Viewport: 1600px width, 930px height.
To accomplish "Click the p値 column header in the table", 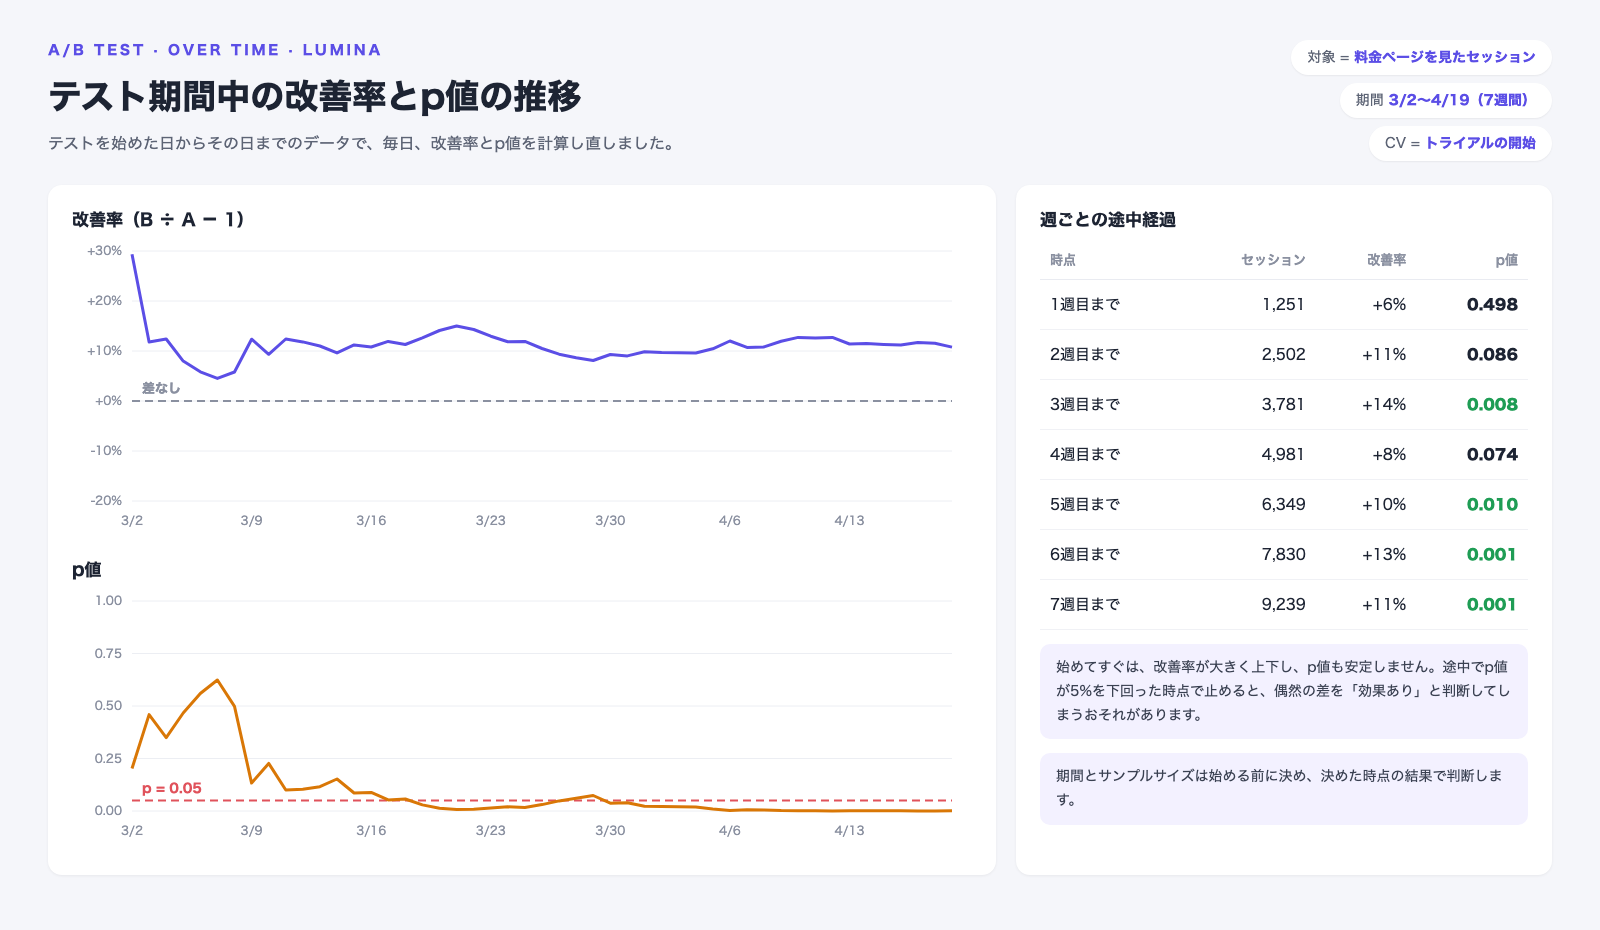I will click(1506, 260).
